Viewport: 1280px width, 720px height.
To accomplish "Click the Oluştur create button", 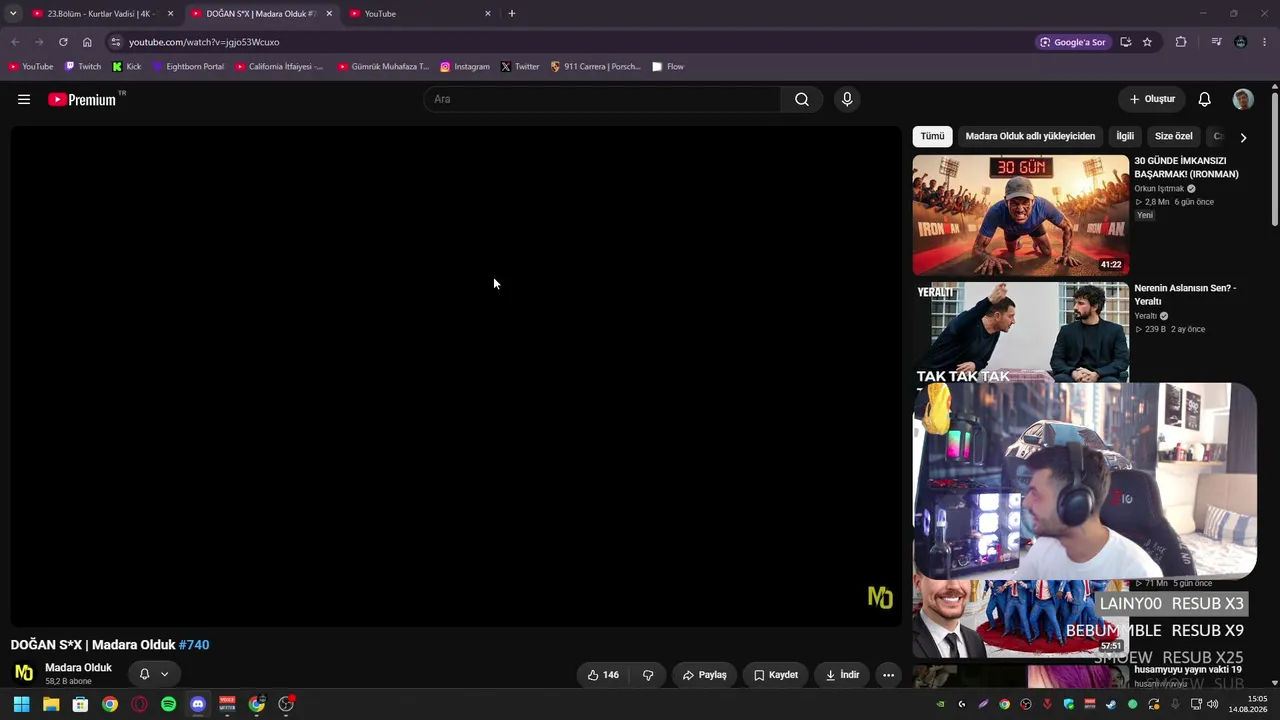I will pos(1151,99).
